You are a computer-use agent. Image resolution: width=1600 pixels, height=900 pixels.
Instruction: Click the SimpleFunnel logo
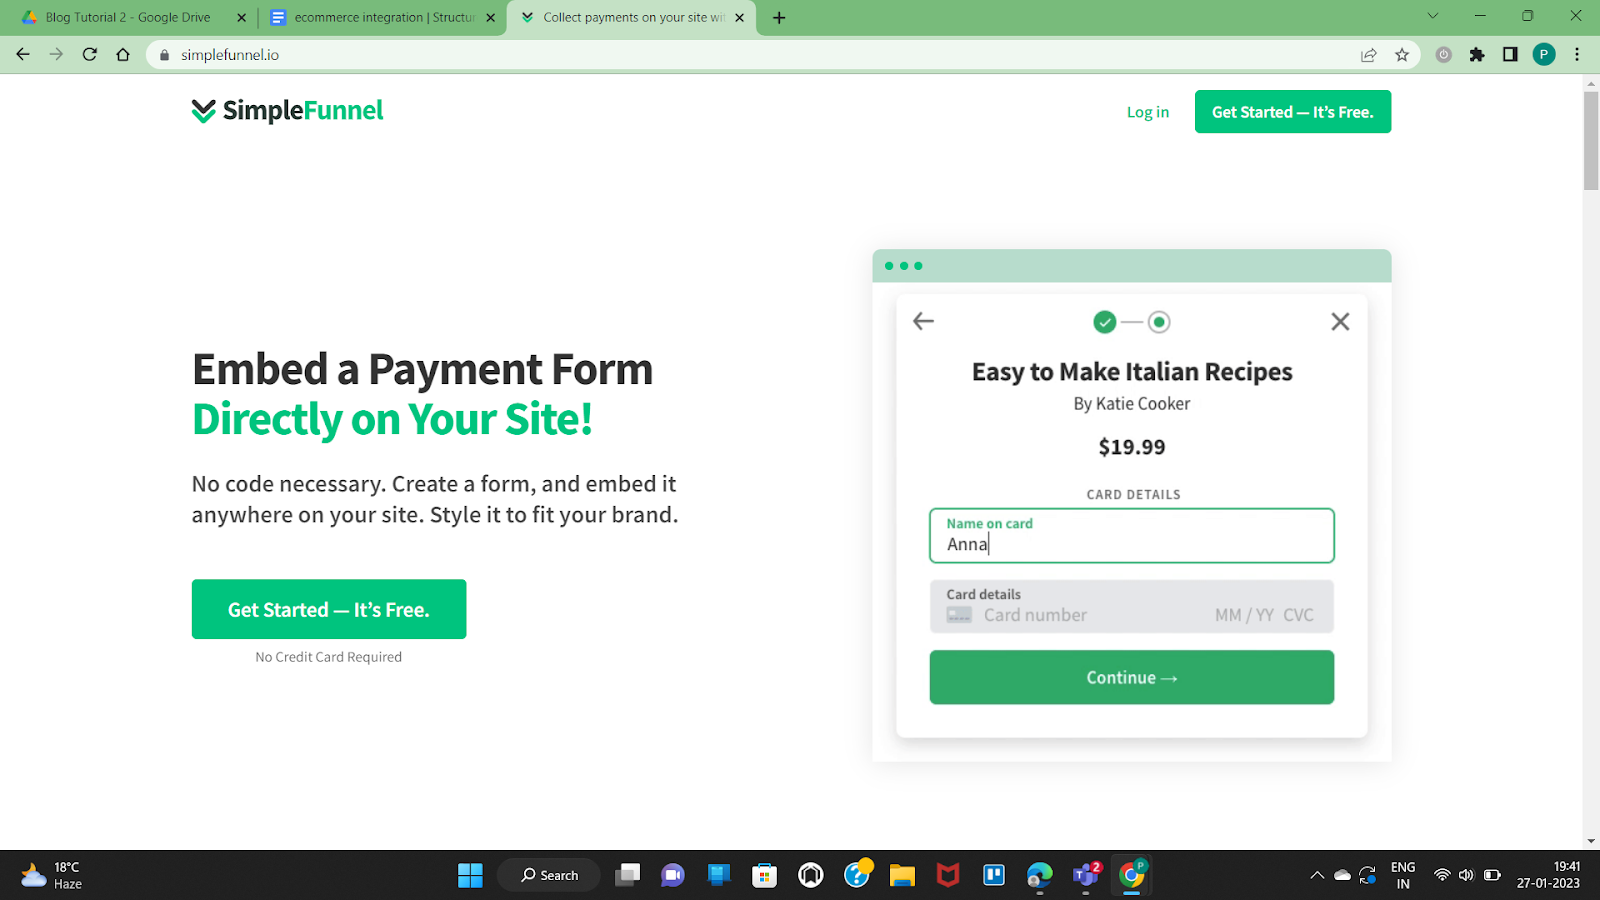click(287, 111)
